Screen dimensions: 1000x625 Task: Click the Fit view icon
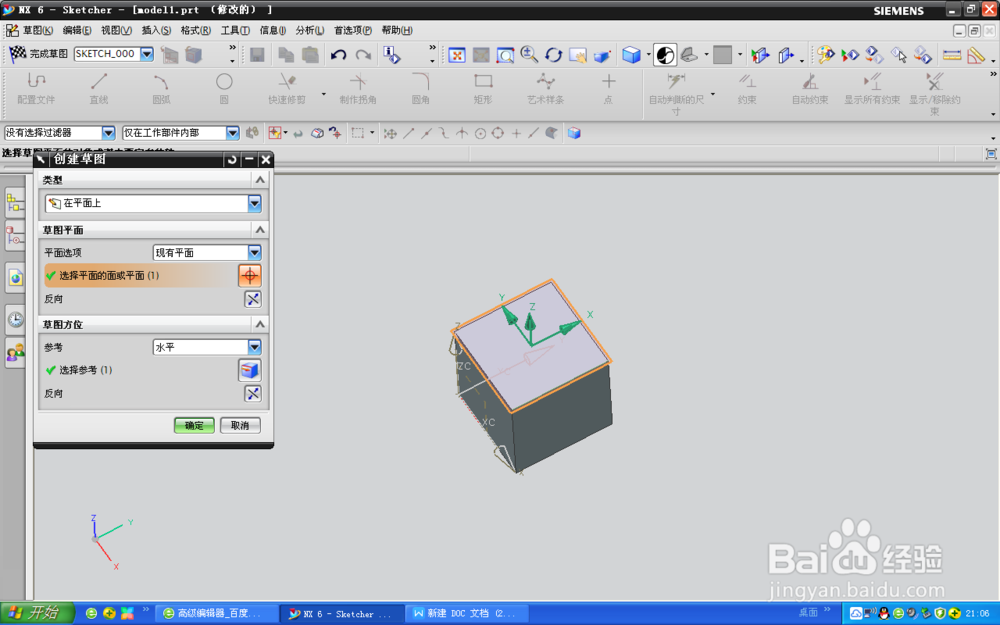[457, 55]
